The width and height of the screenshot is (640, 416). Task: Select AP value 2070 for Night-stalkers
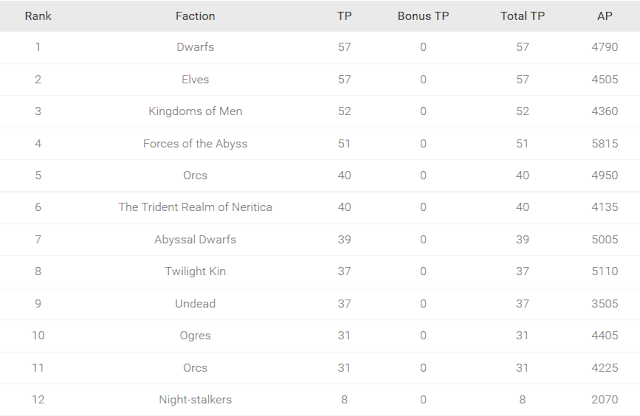tap(607, 399)
